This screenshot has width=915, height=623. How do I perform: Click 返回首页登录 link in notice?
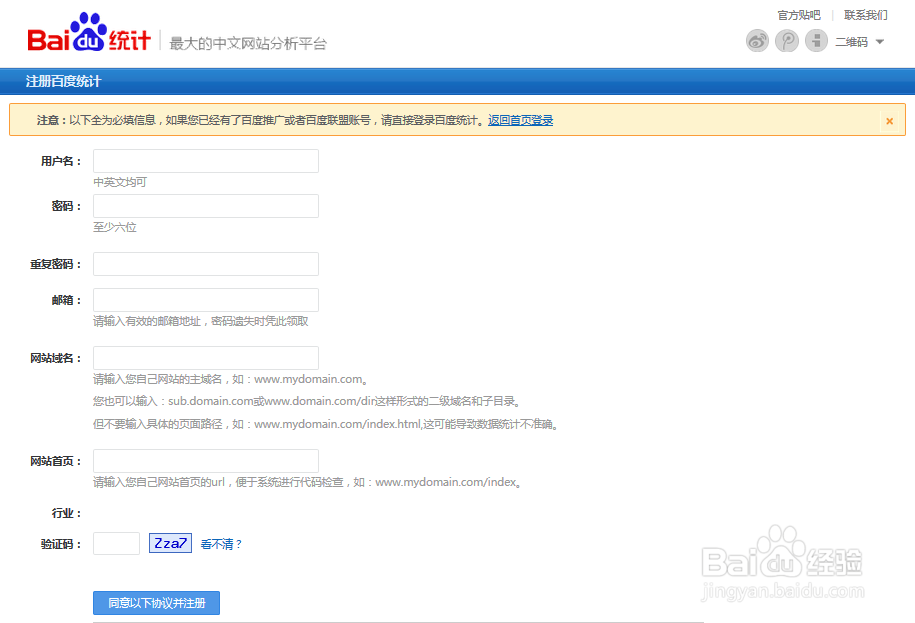click(x=520, y=121)
